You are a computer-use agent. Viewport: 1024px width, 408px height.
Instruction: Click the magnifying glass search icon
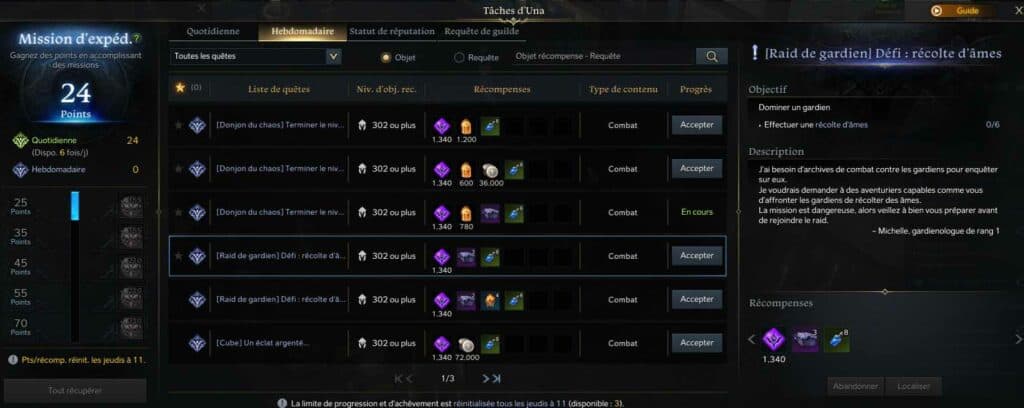(x=712, y=57)
